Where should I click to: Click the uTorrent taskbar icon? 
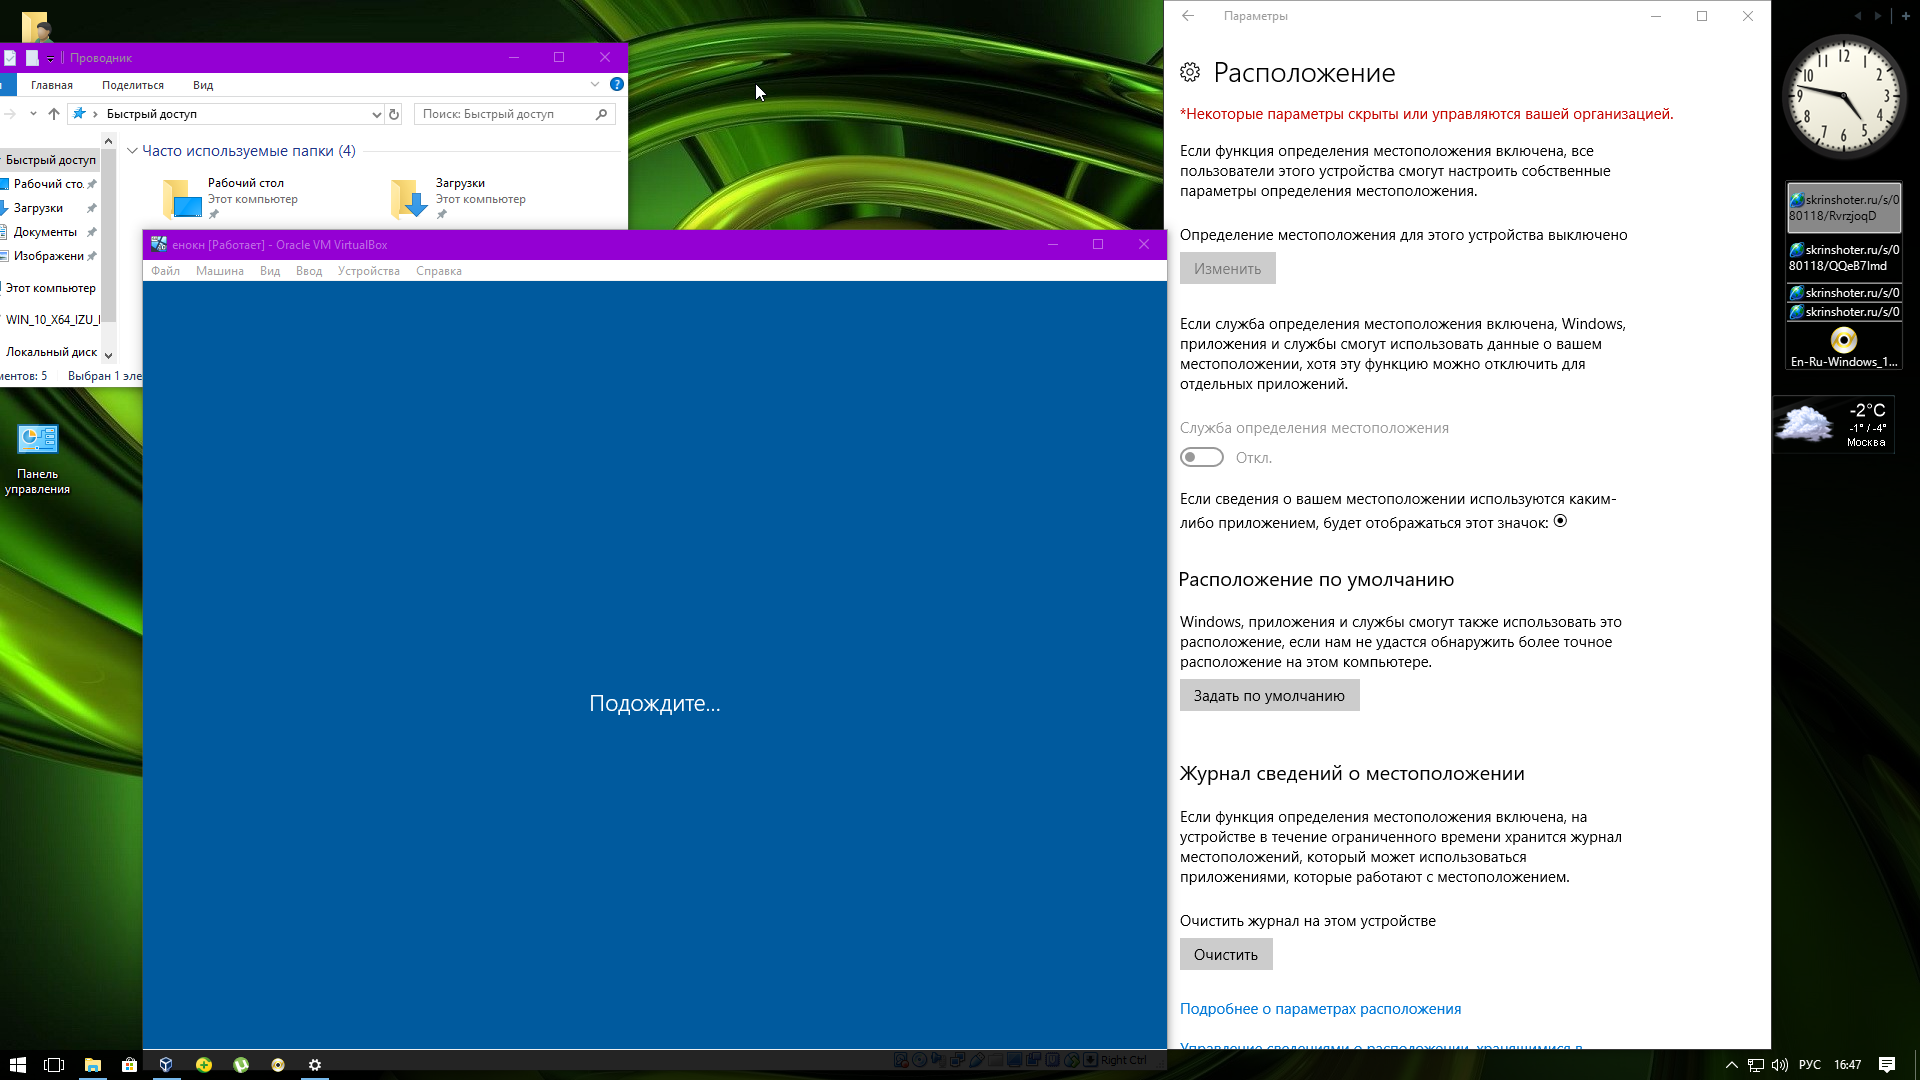[x=241, y=1065]
